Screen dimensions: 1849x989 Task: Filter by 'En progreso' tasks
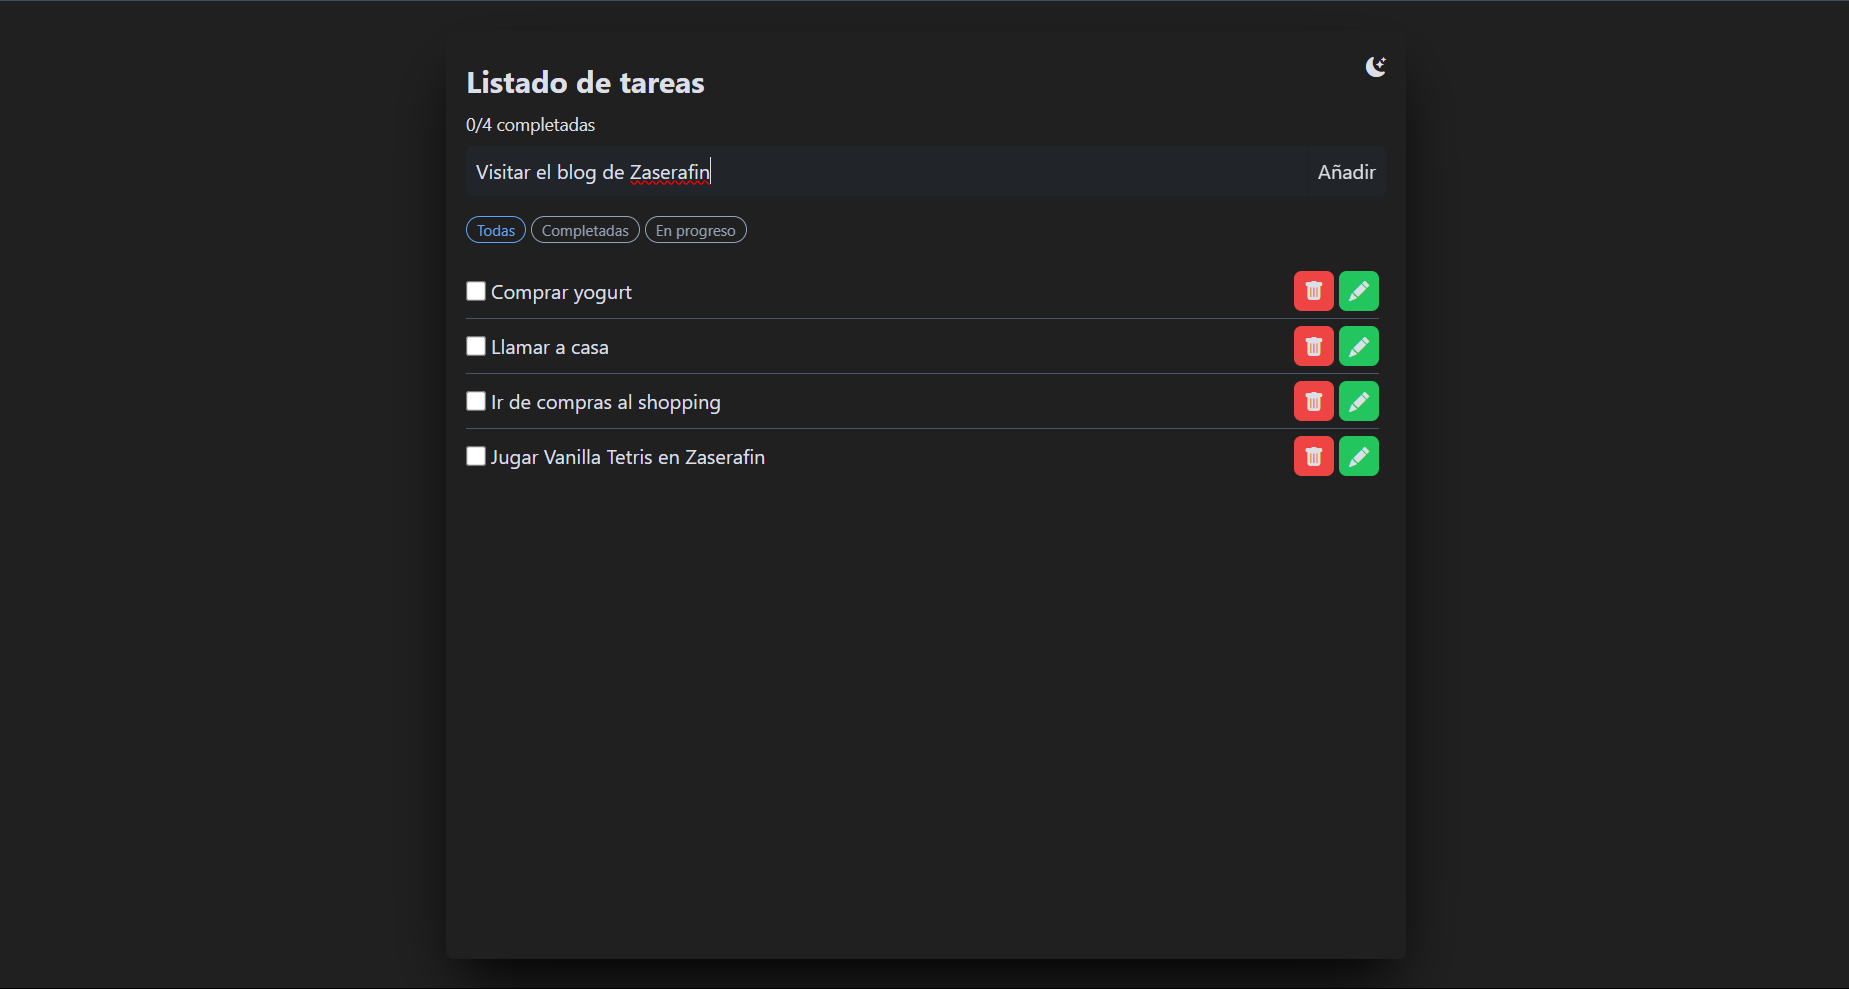coord(695,230)
